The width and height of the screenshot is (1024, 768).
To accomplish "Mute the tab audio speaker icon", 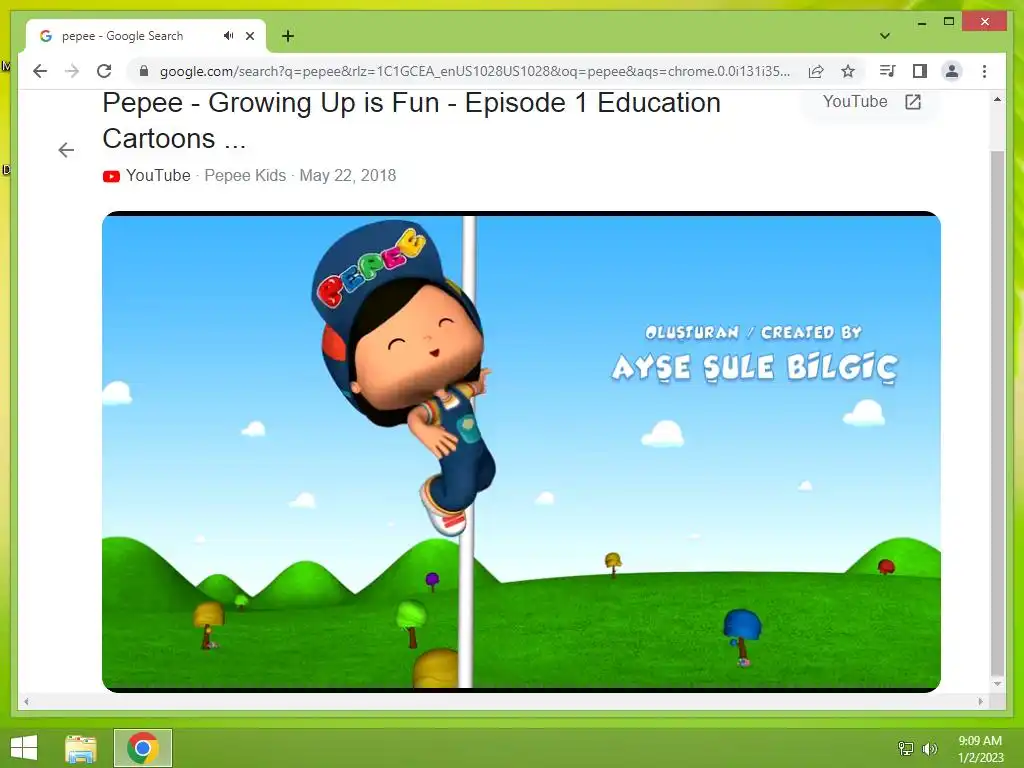I will click(228, 36).
